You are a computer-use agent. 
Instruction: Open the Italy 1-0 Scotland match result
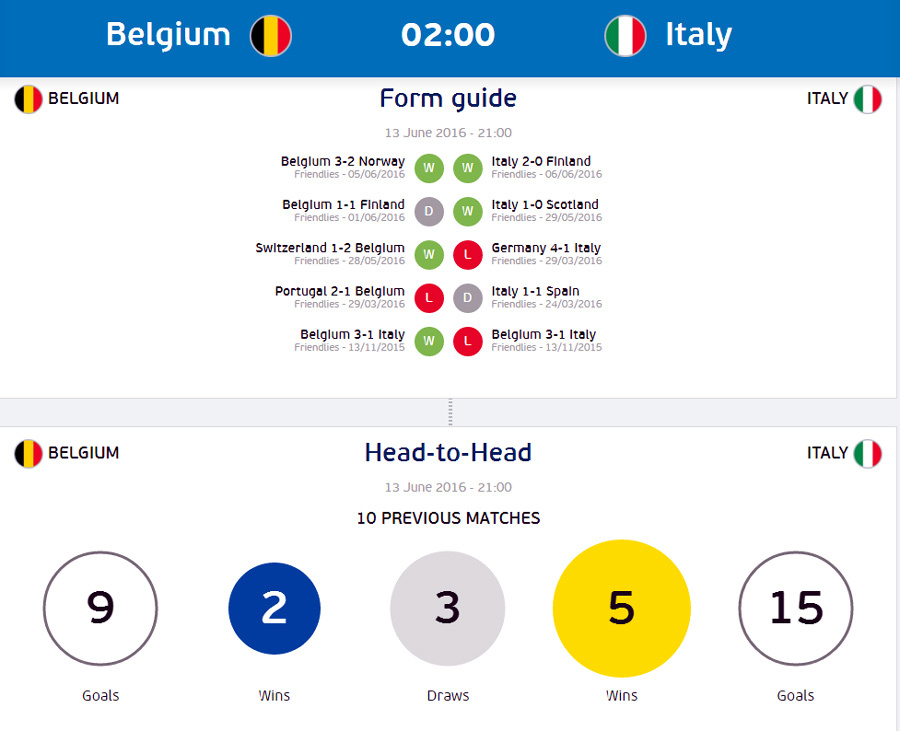[x=545, y=205]
